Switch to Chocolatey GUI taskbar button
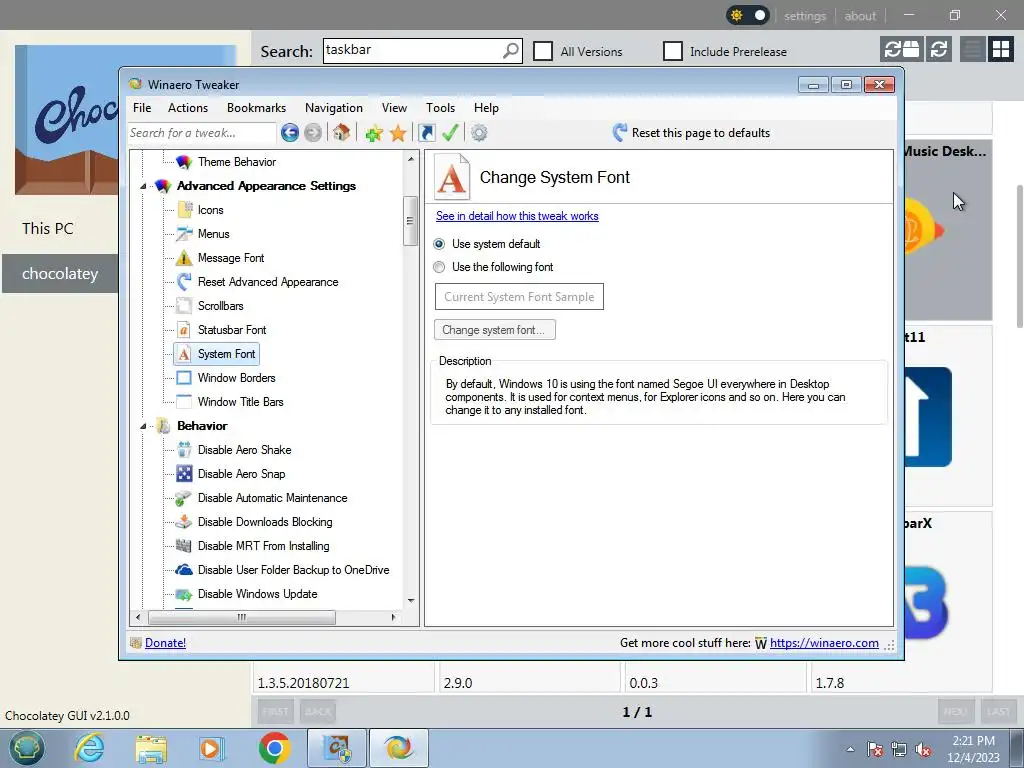1024x768 pixels. click(336, 748)
